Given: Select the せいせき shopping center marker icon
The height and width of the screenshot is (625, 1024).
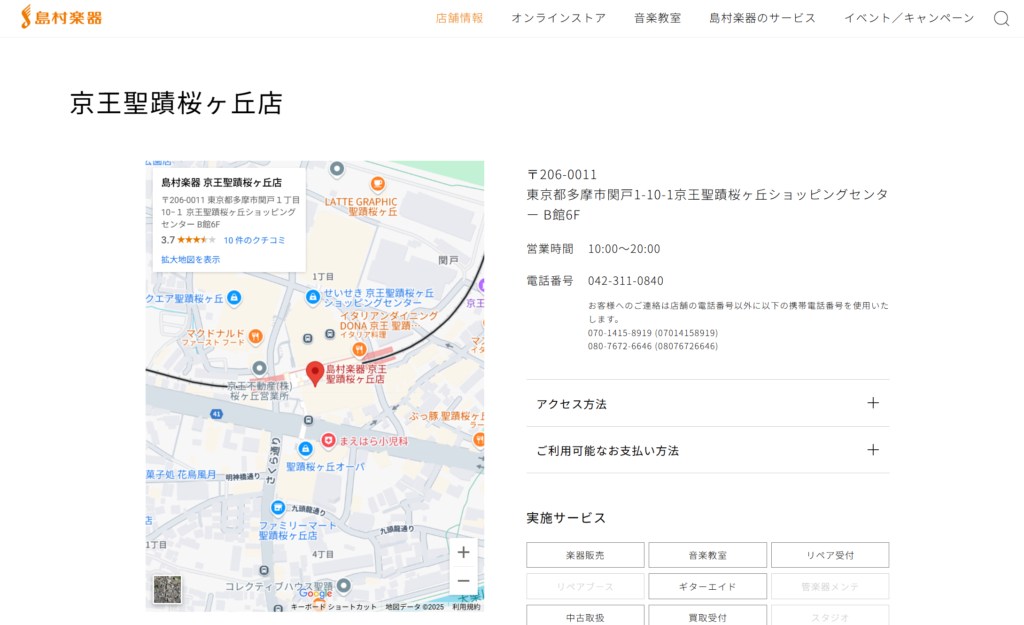Looking at the screenshot, I should pos(313,297).
